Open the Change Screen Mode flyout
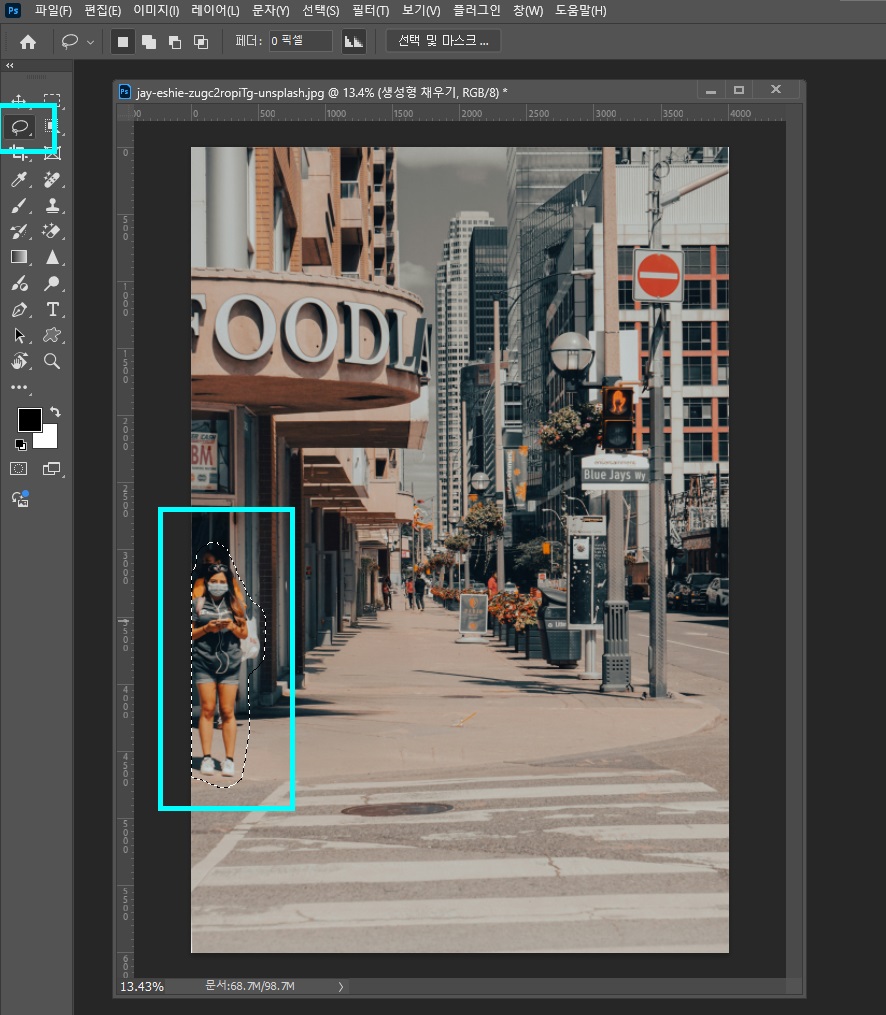886x1015 pixels. (x=52, y=469)
